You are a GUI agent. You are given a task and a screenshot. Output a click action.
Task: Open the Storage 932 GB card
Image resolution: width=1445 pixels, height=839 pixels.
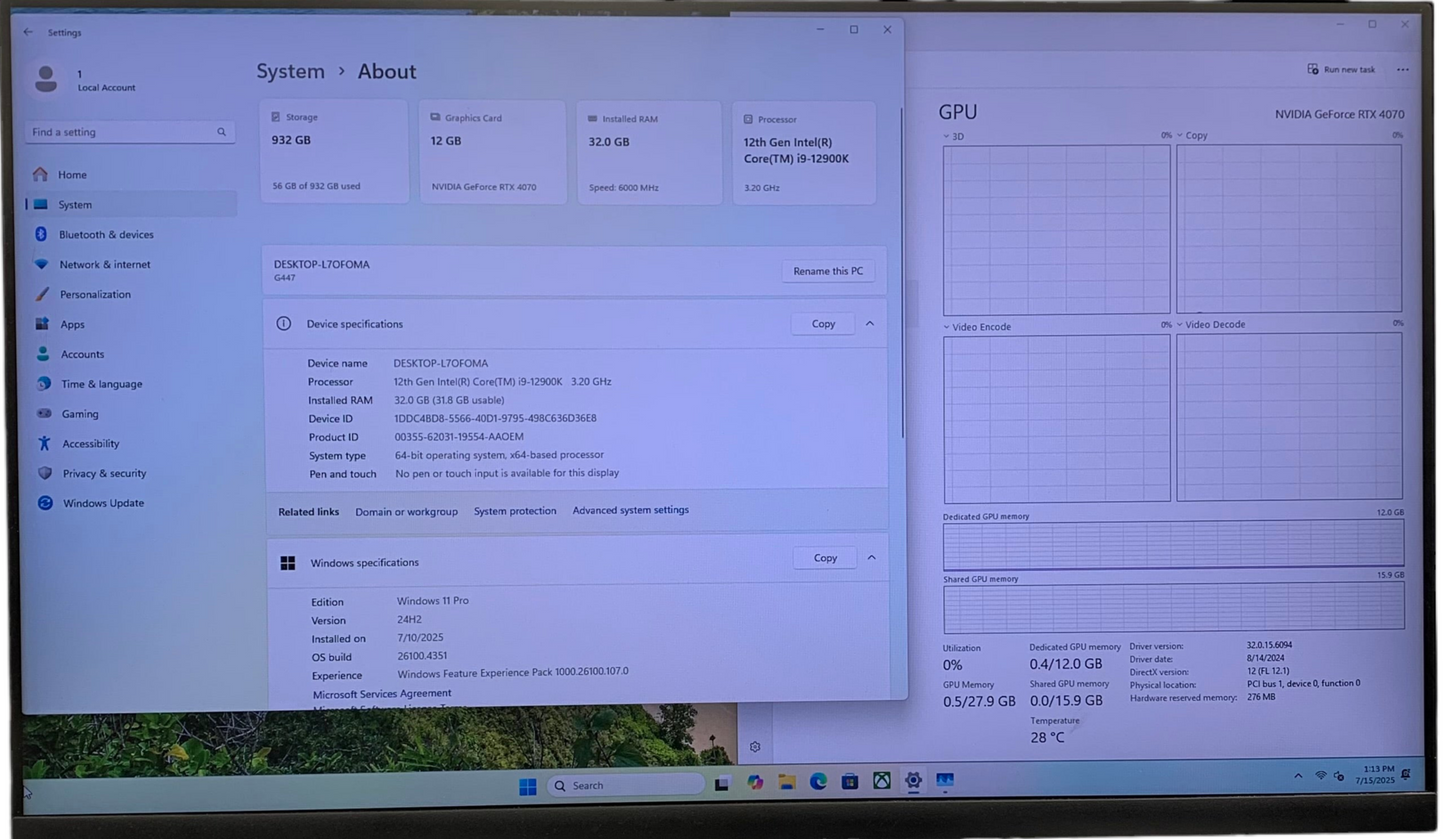334,151
